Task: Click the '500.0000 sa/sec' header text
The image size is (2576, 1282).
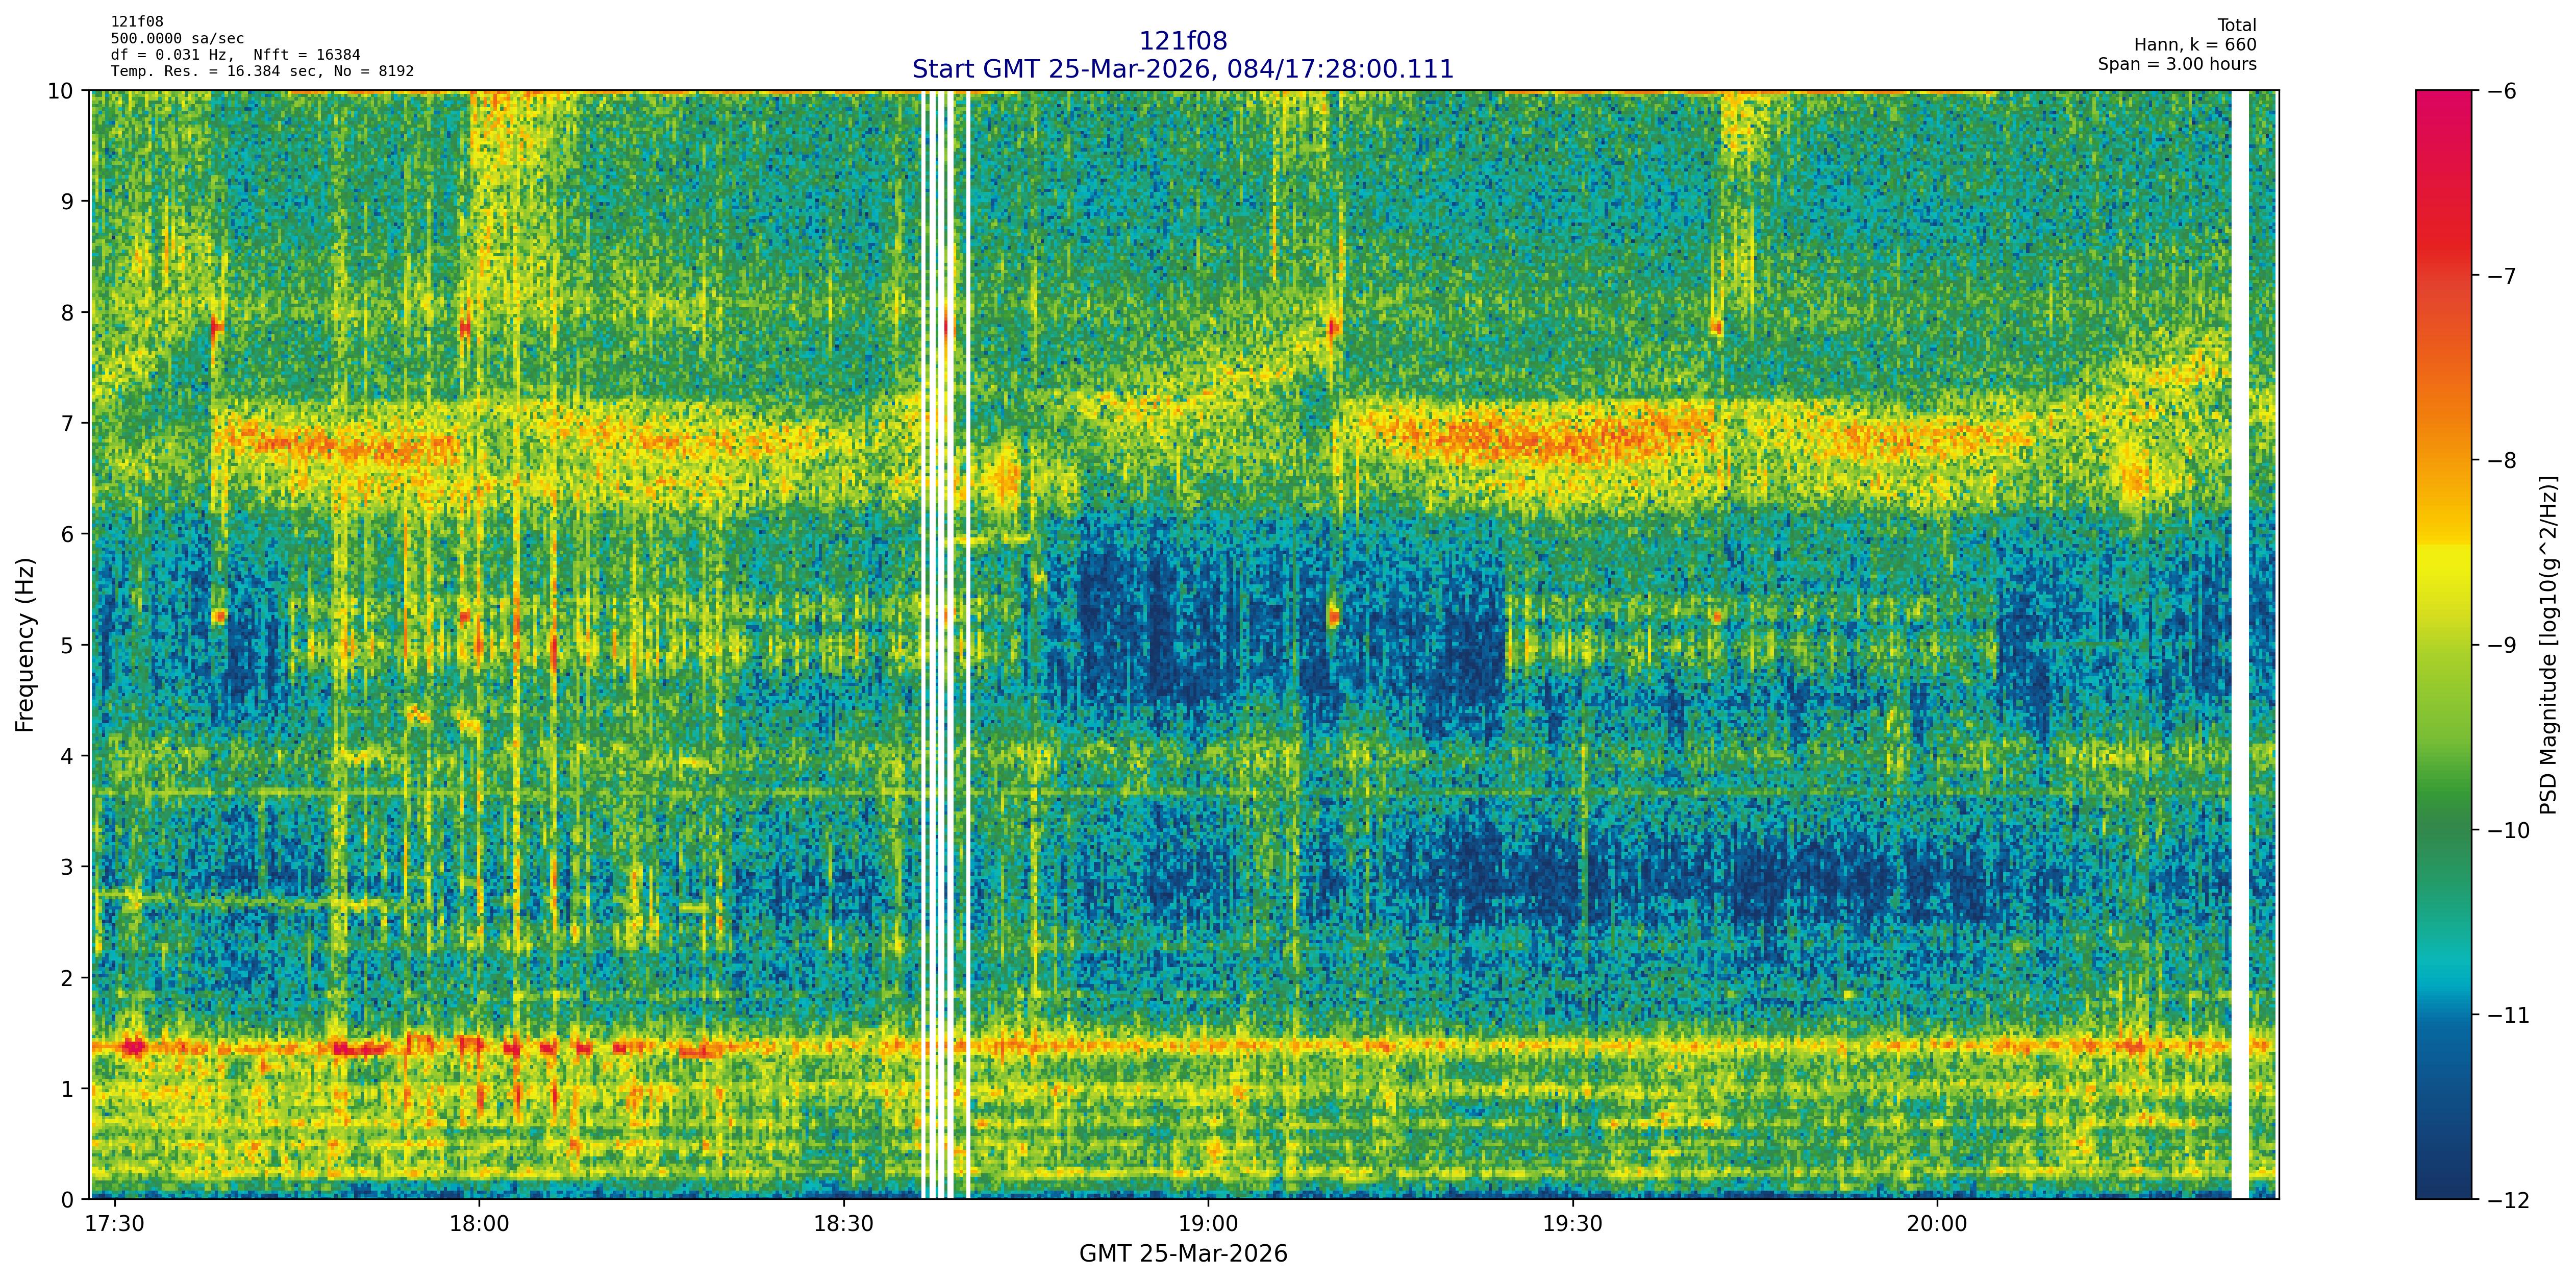Action: (x=177, y=38)
